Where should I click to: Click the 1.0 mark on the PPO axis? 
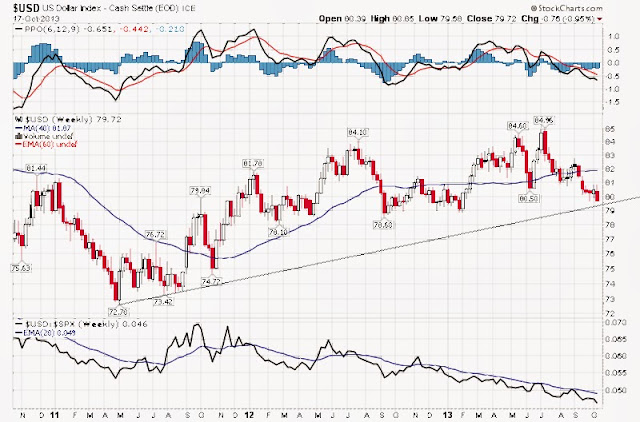coord(614,36)
